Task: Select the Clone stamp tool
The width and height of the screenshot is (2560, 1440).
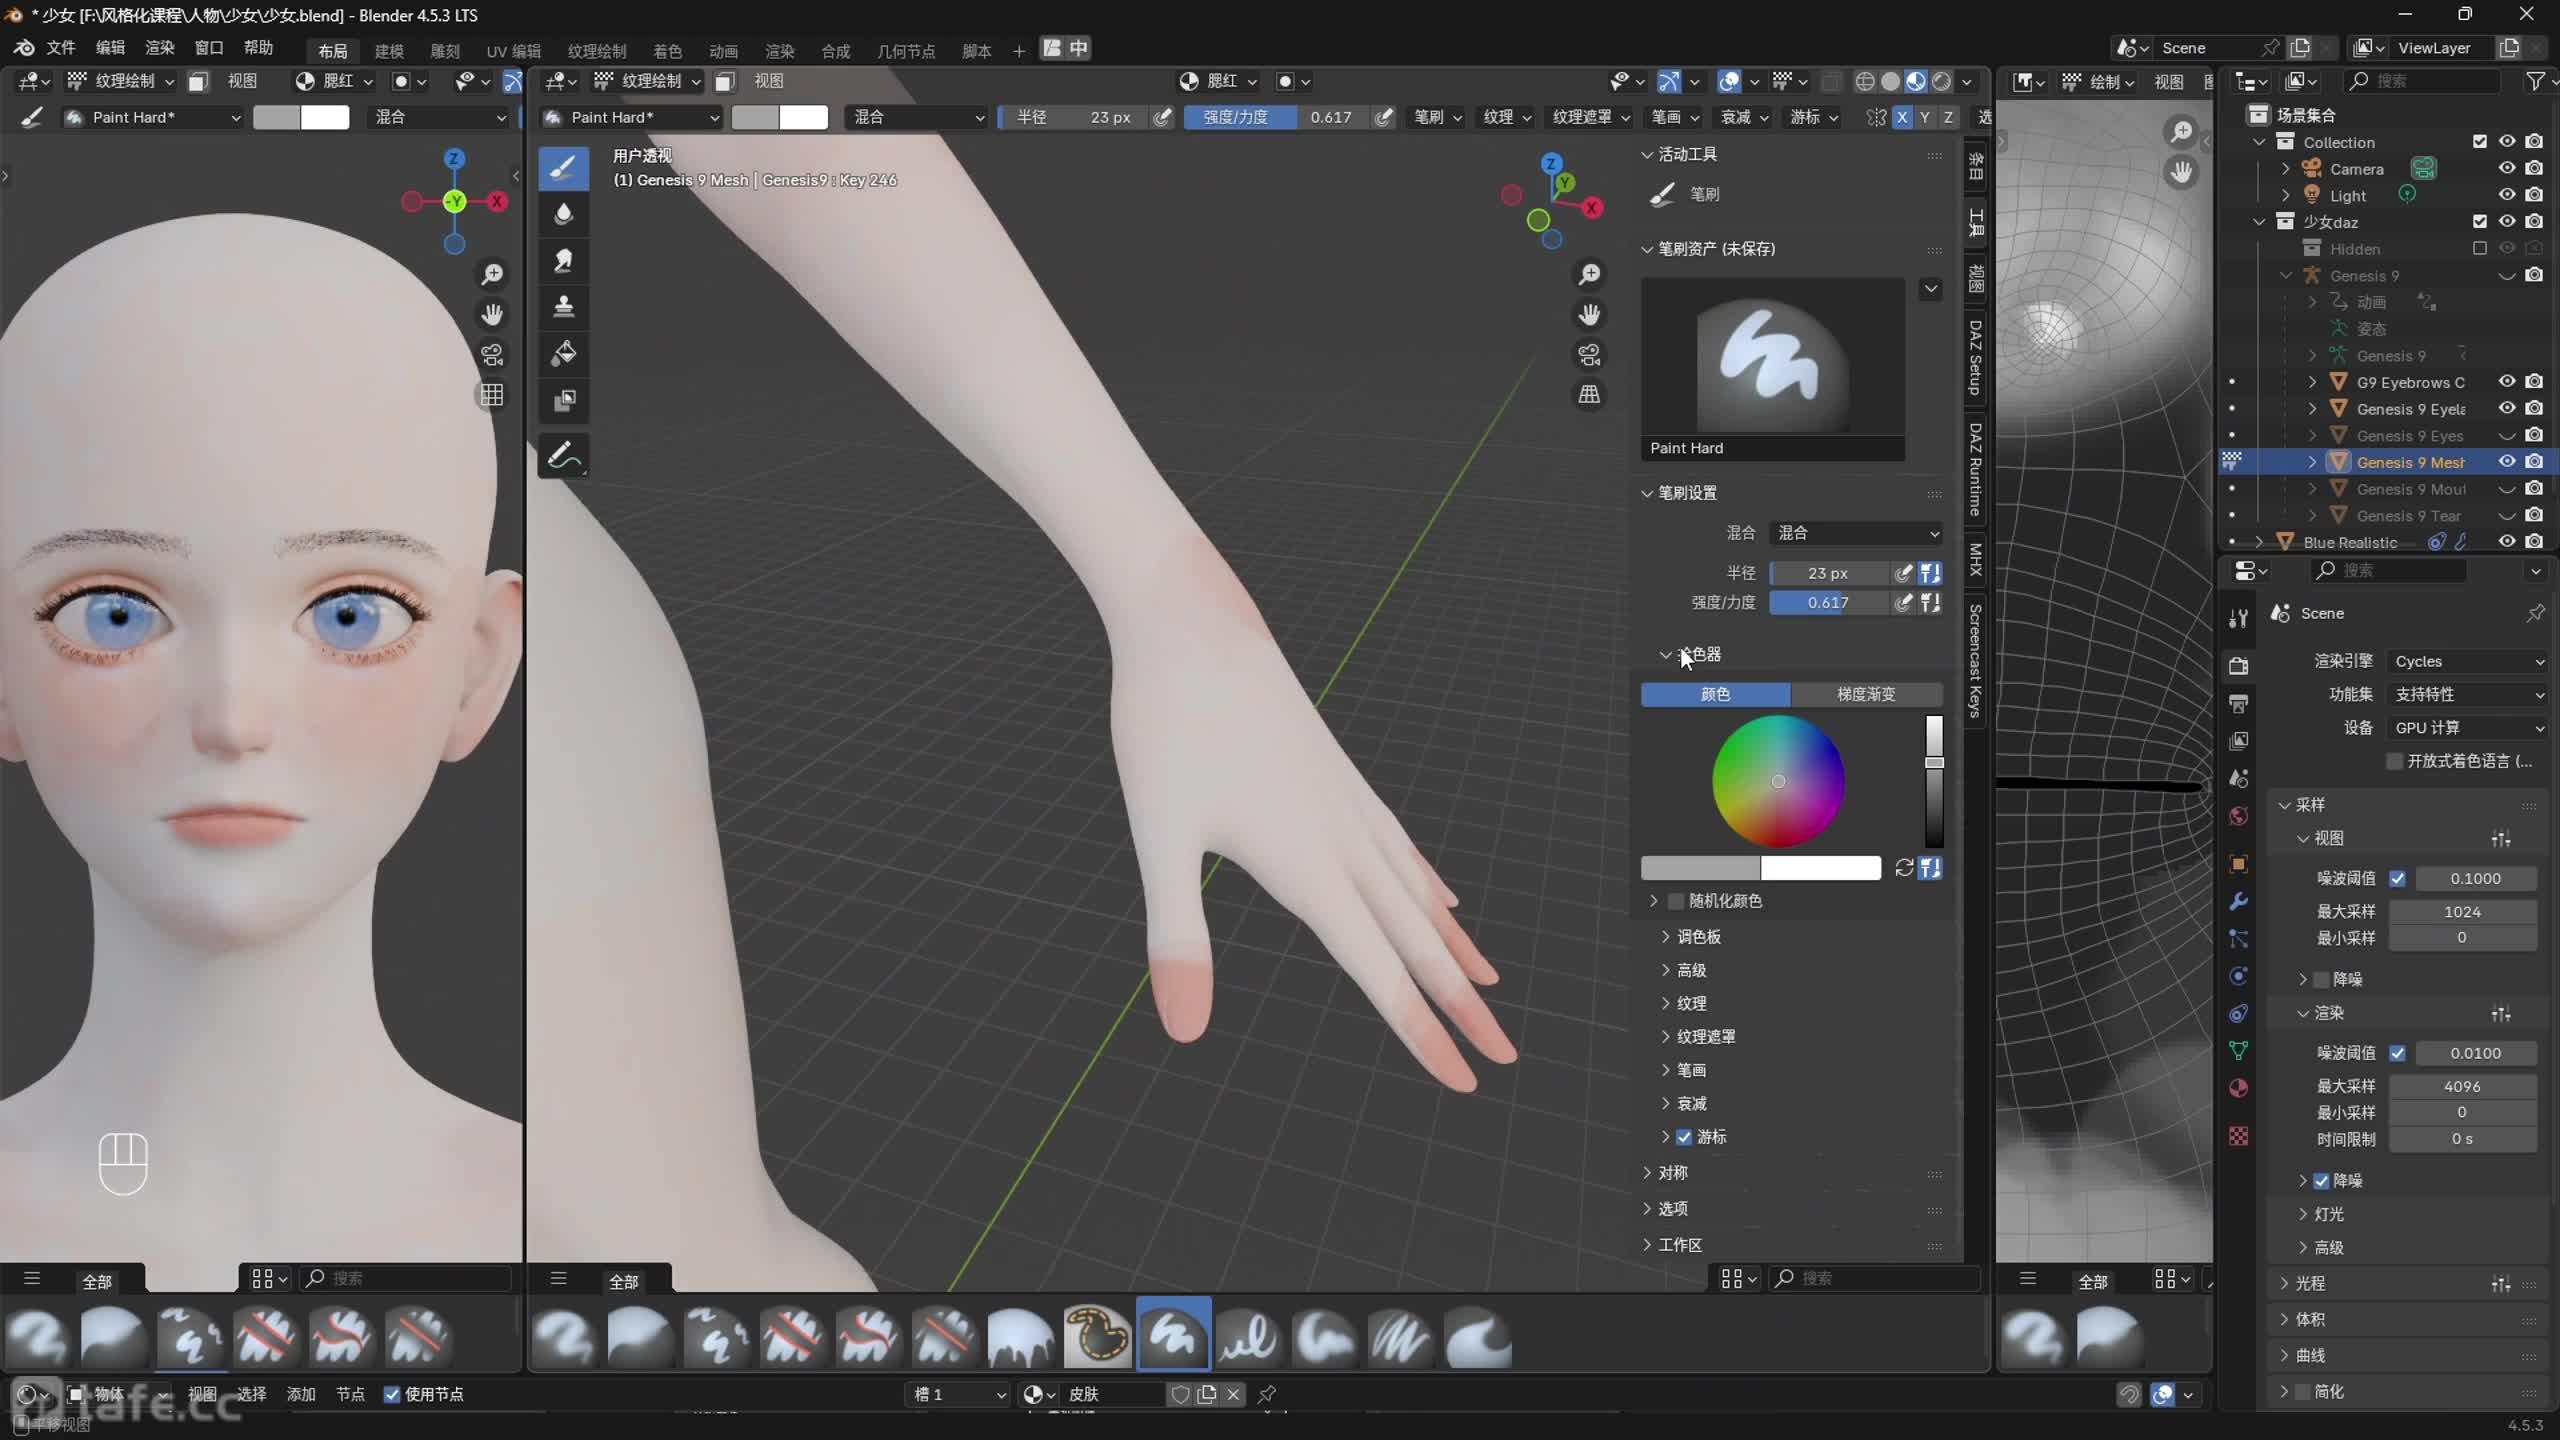Action: pos(563,307)
